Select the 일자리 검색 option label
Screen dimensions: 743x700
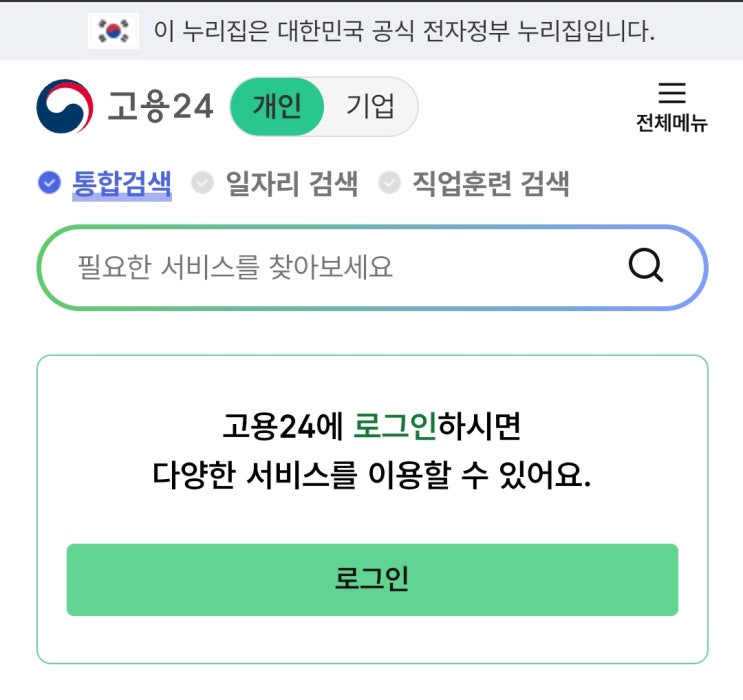[x=291, y=183]
